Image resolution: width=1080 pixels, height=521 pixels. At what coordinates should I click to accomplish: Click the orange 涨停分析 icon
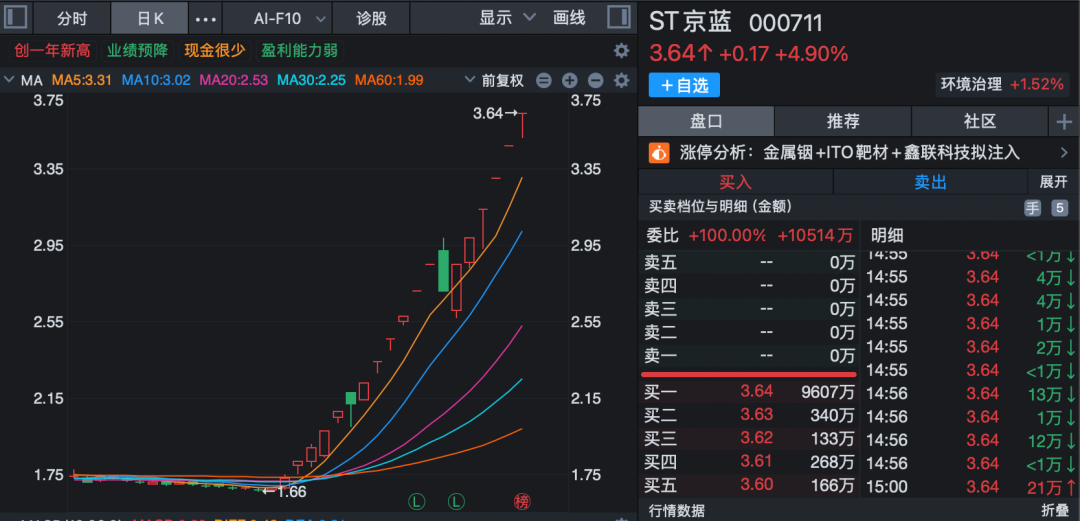(x=659, y=152)
